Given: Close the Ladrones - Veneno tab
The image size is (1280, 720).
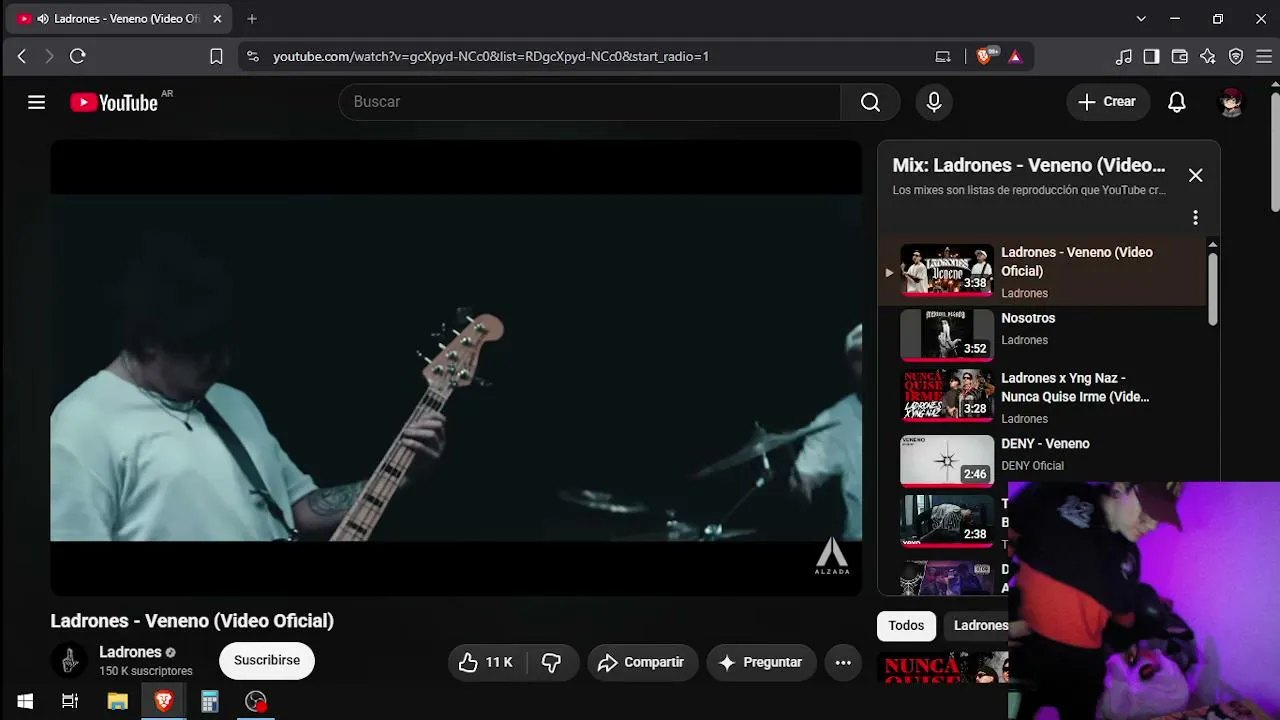Looking at the screenshot, I should click(x=217, y=18).
